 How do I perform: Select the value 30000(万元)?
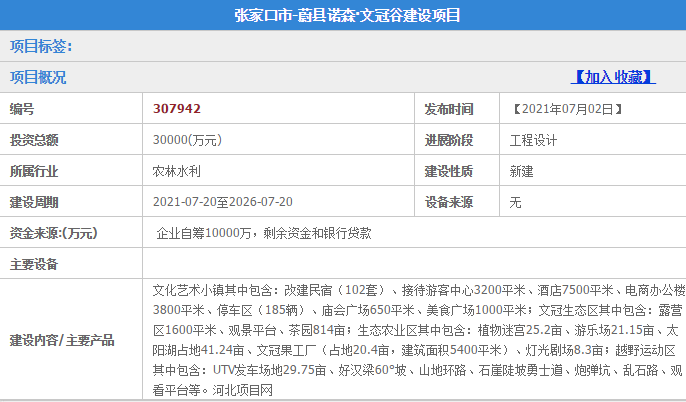187,140
